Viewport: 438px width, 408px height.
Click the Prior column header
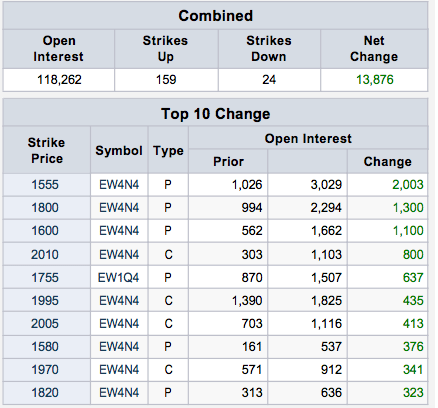point(228,162)
